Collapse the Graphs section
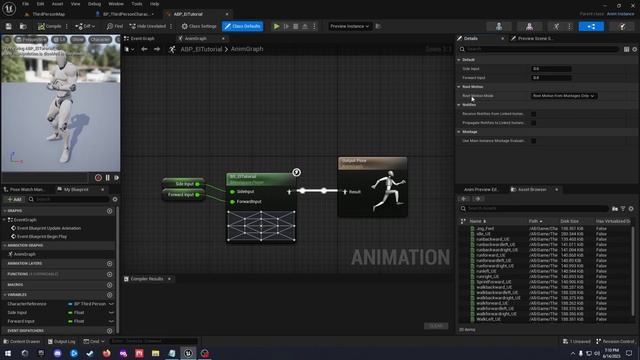640x360 pixels. [x=5, y=211]
